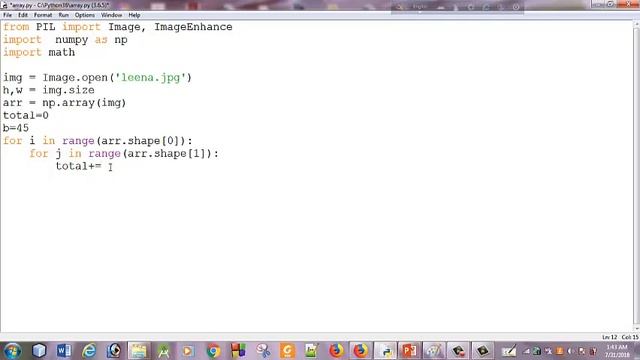Open the green Notepad++ taskbar icon
This screenshot has height=360, width=640.
pos(311,351)
